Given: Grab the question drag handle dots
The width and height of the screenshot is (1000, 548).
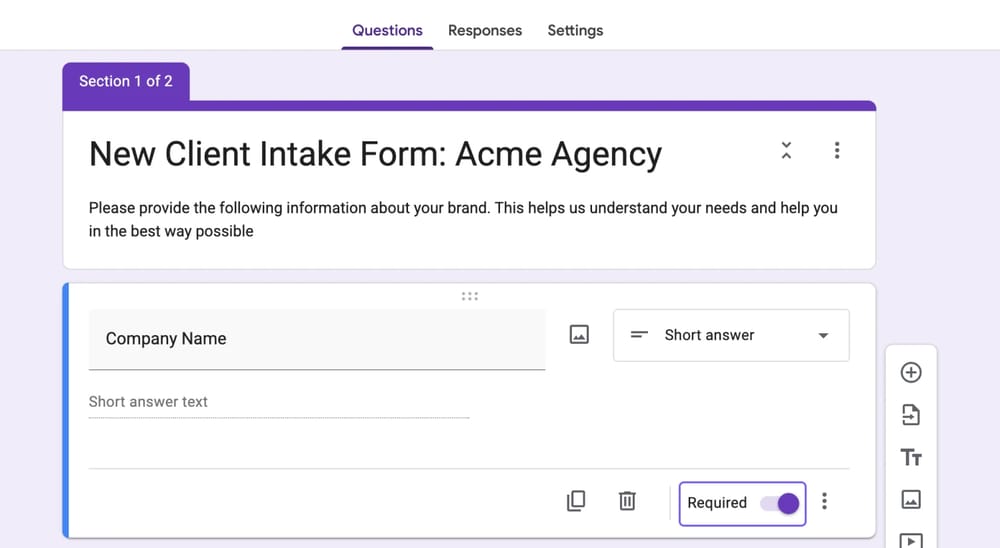Looking at the screenshot, I should [x=470, y=296].
